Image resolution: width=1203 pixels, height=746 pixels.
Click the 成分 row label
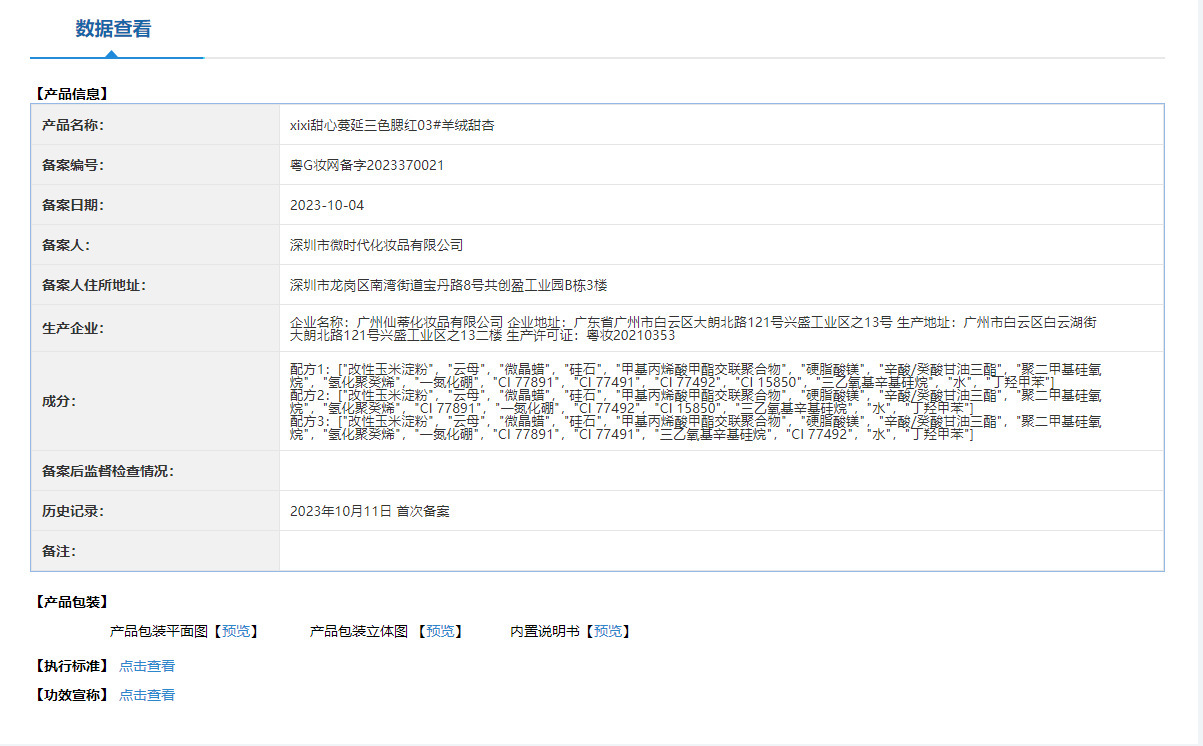(x=59, y=401)
